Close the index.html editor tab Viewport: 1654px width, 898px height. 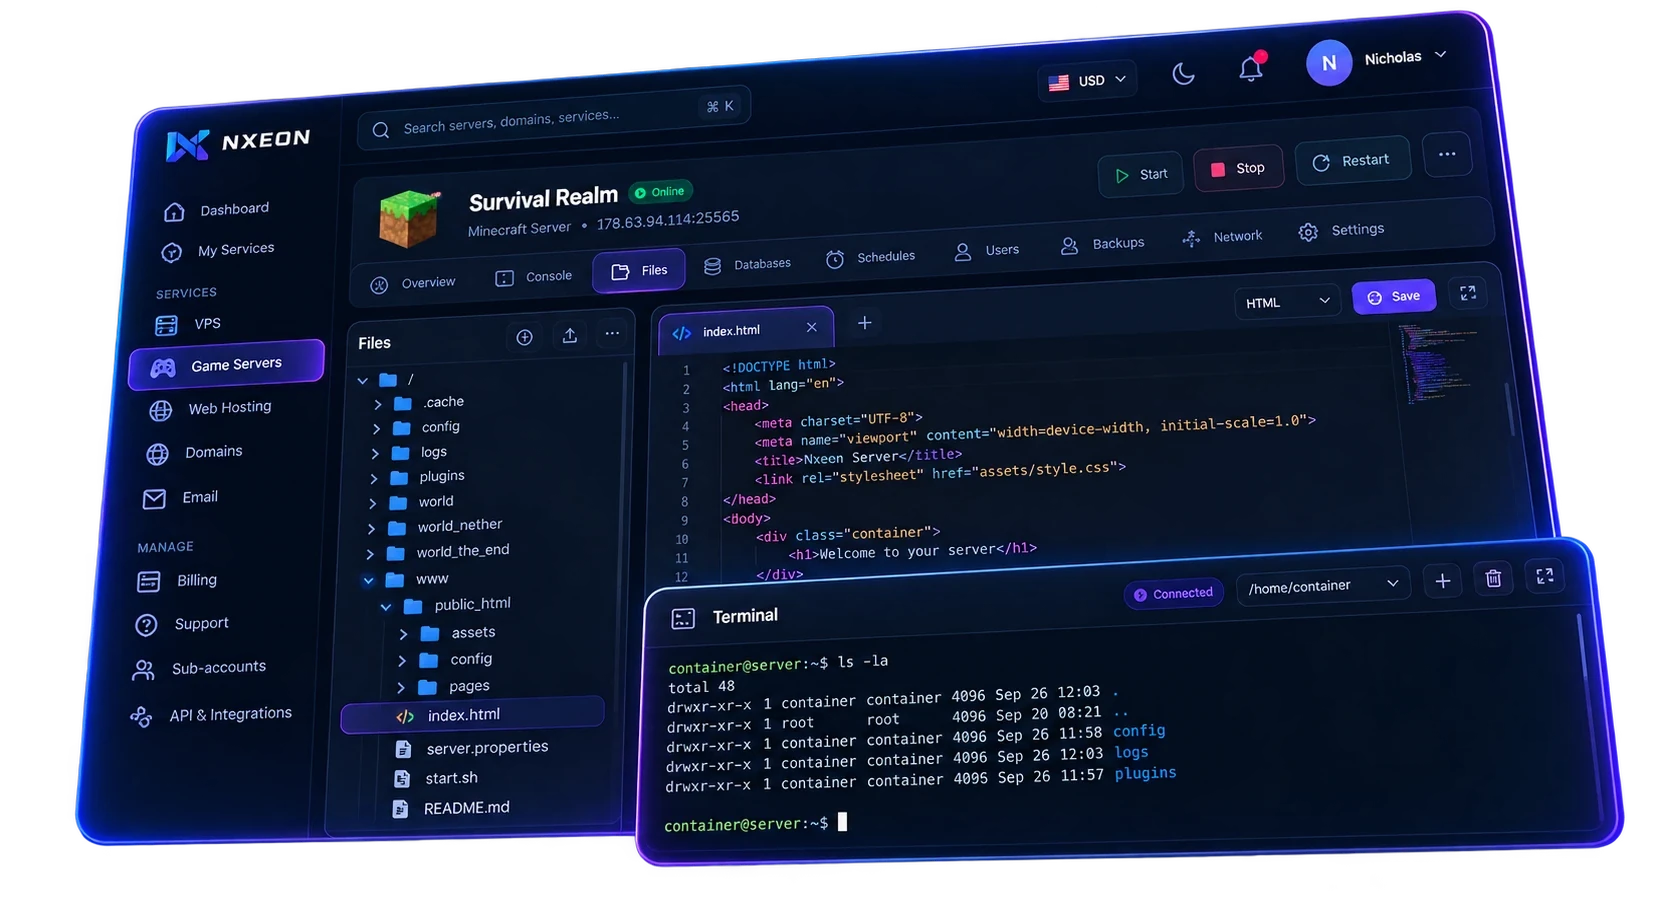[812, 327]
